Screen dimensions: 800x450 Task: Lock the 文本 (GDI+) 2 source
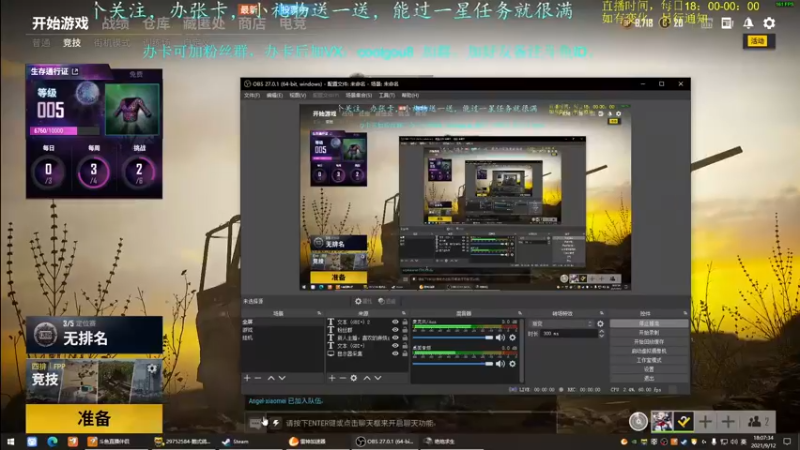pyautogui.click(x=405, y=322)
